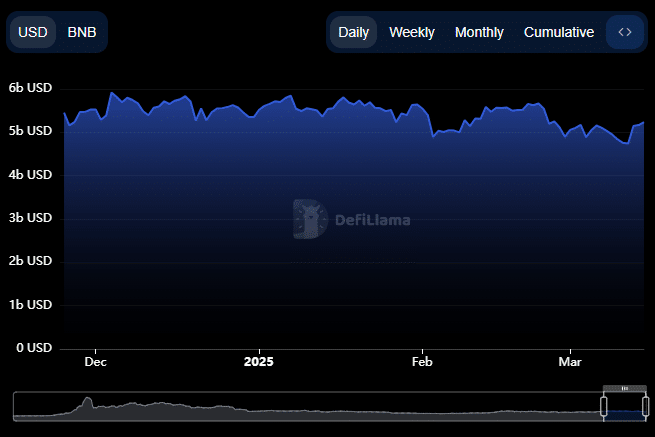
Task: Select the Weekly interval
Action: click(412, 32)
